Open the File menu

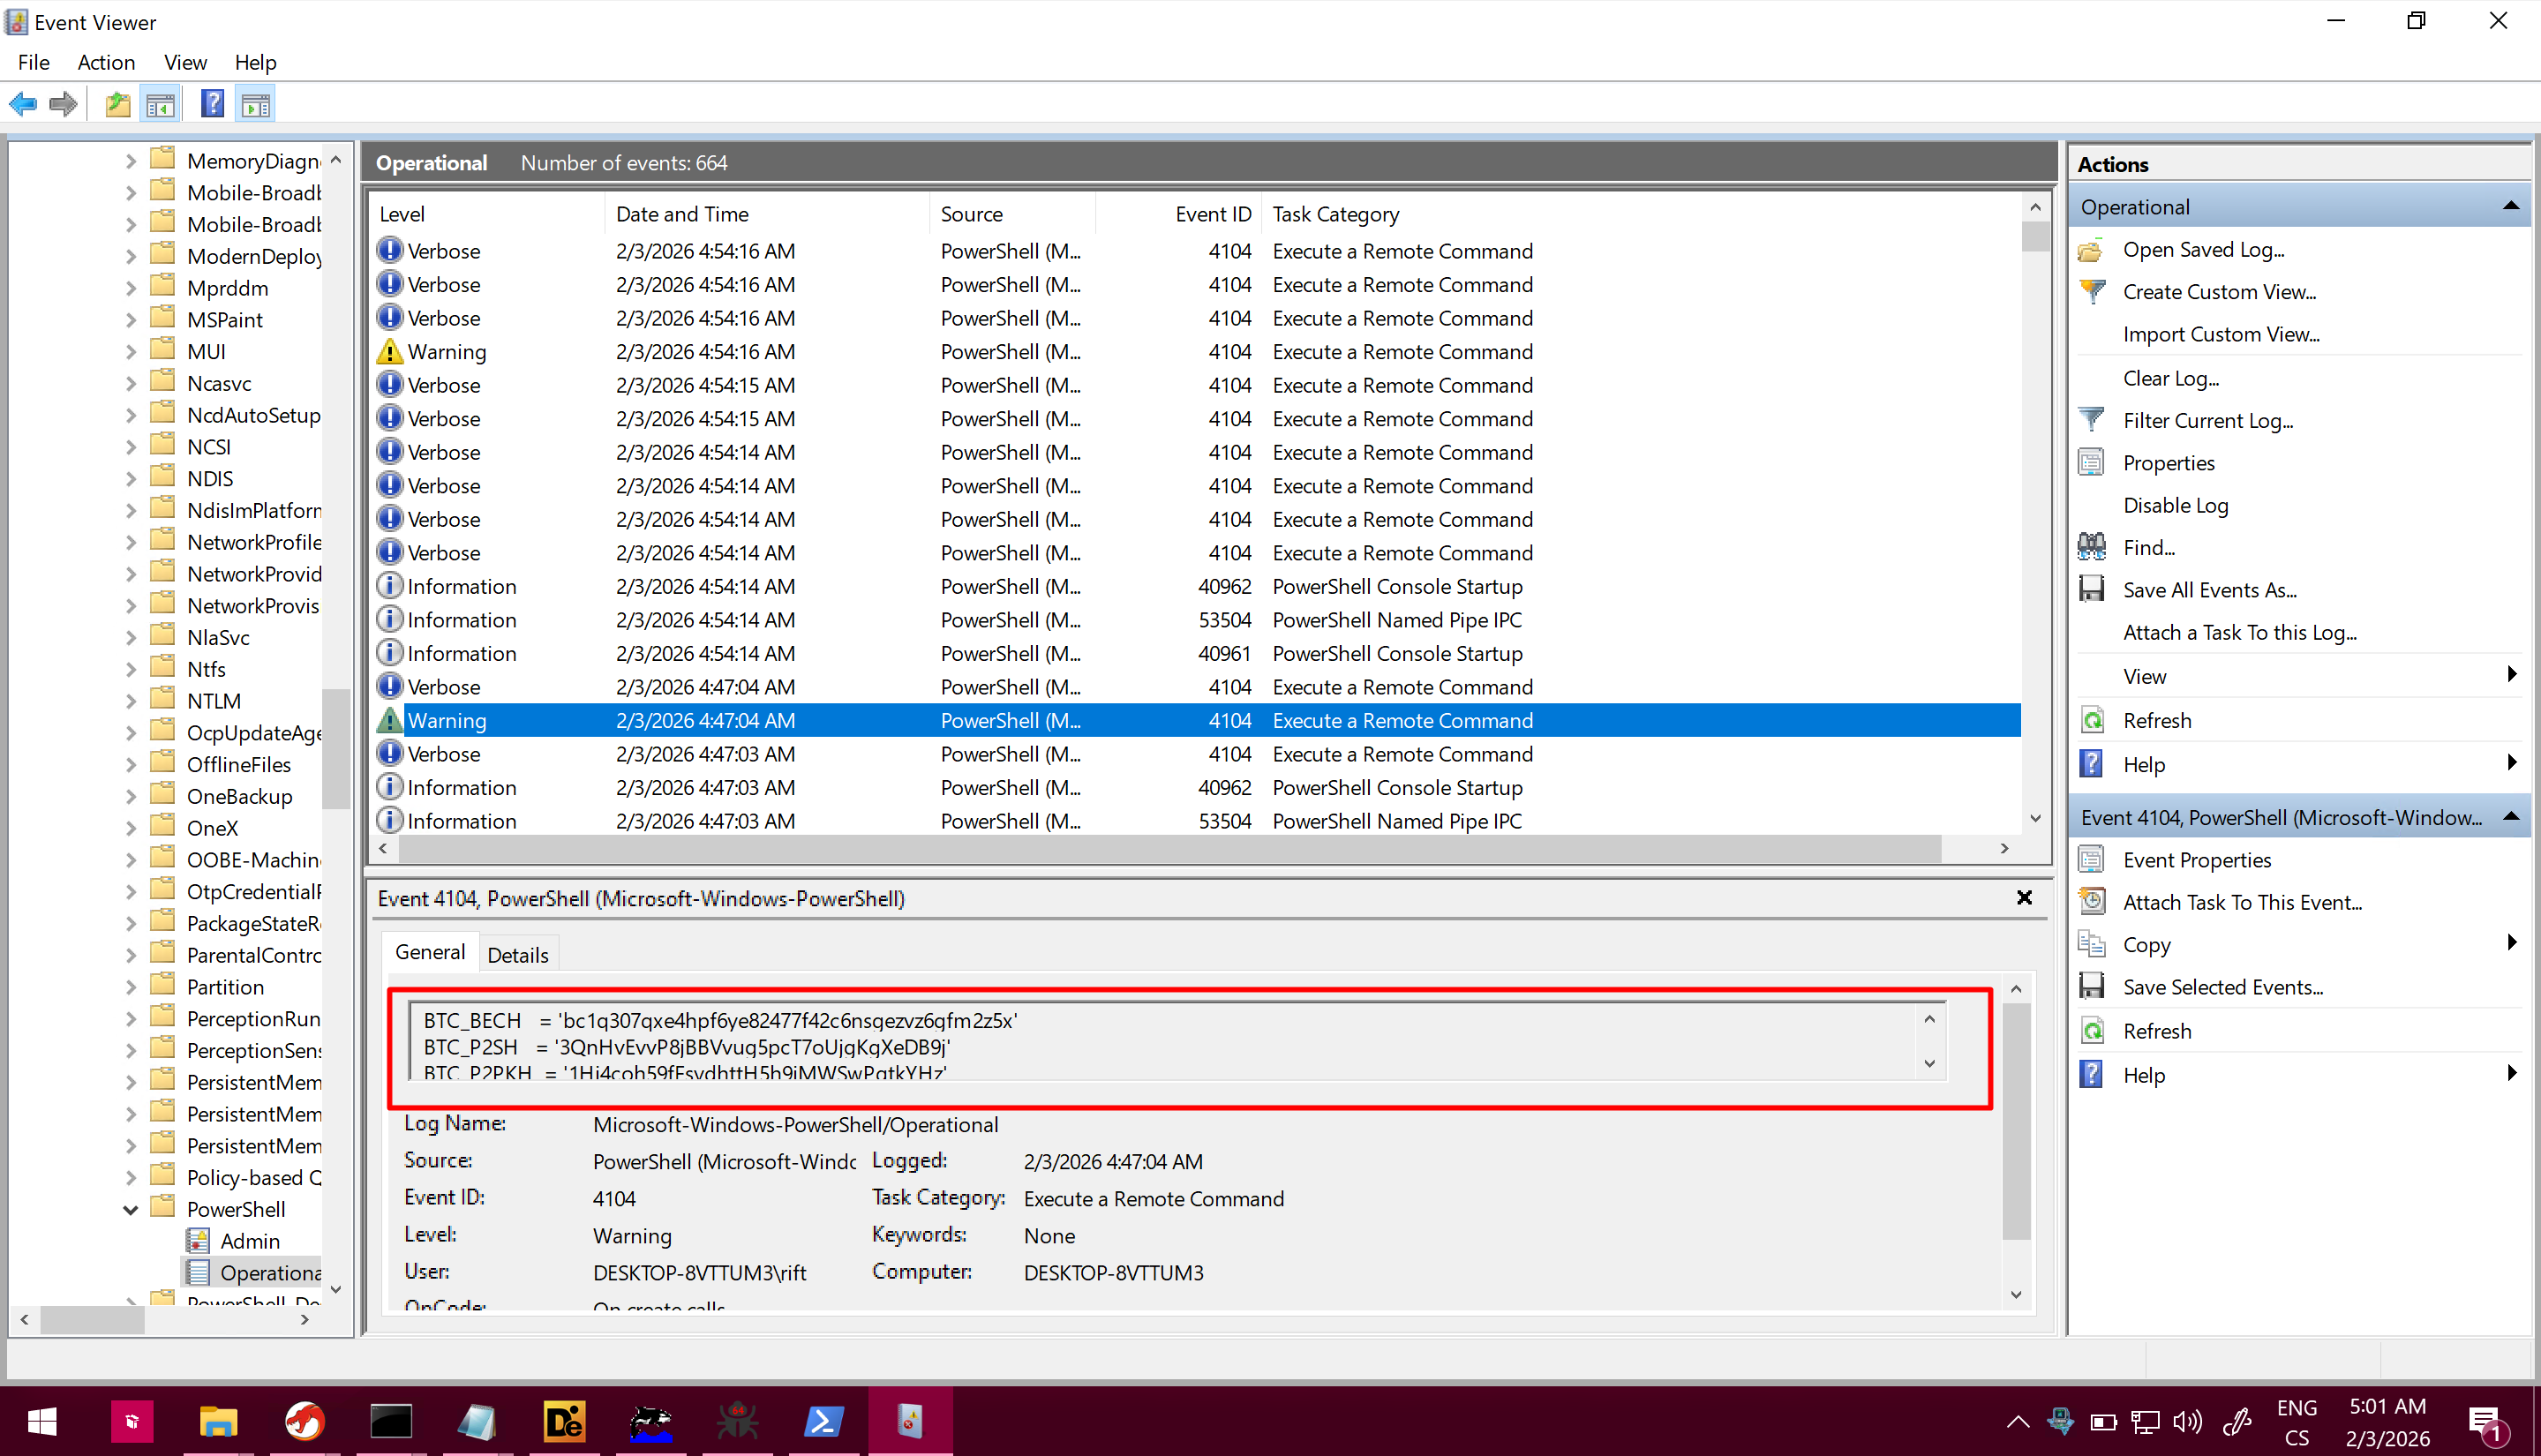[x=33, y=62]
